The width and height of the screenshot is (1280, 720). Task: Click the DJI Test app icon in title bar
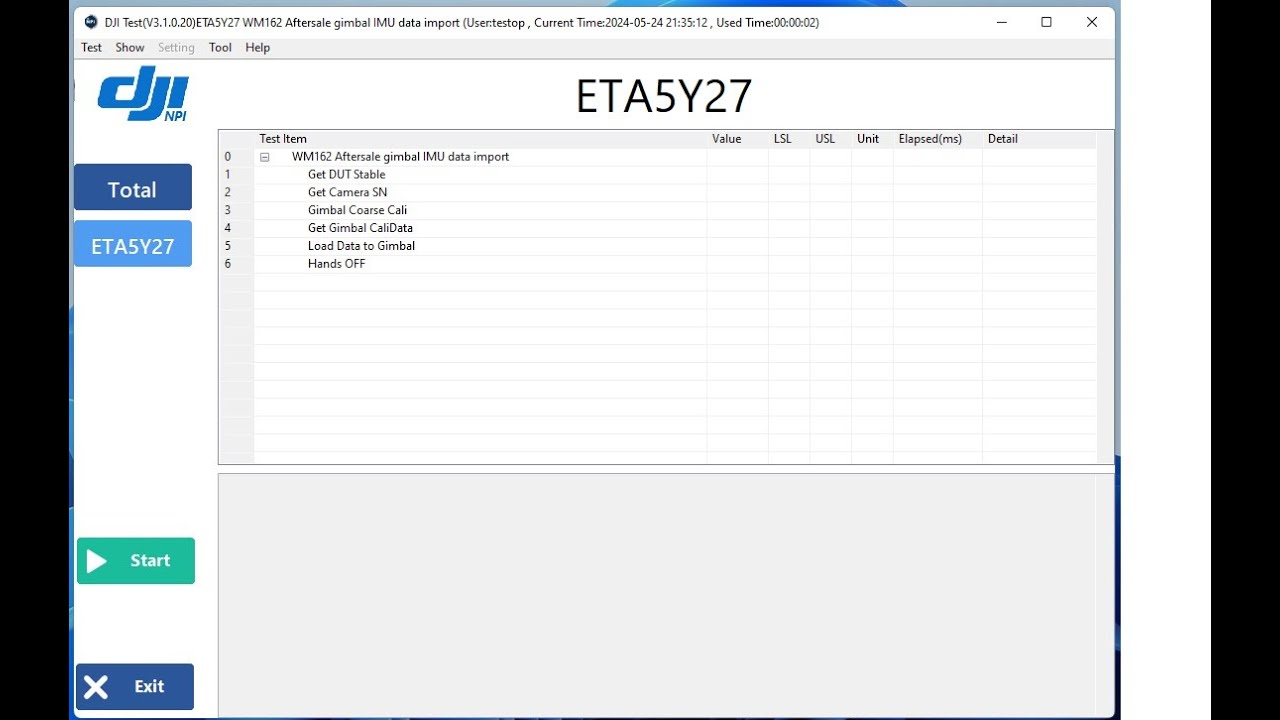91,22
